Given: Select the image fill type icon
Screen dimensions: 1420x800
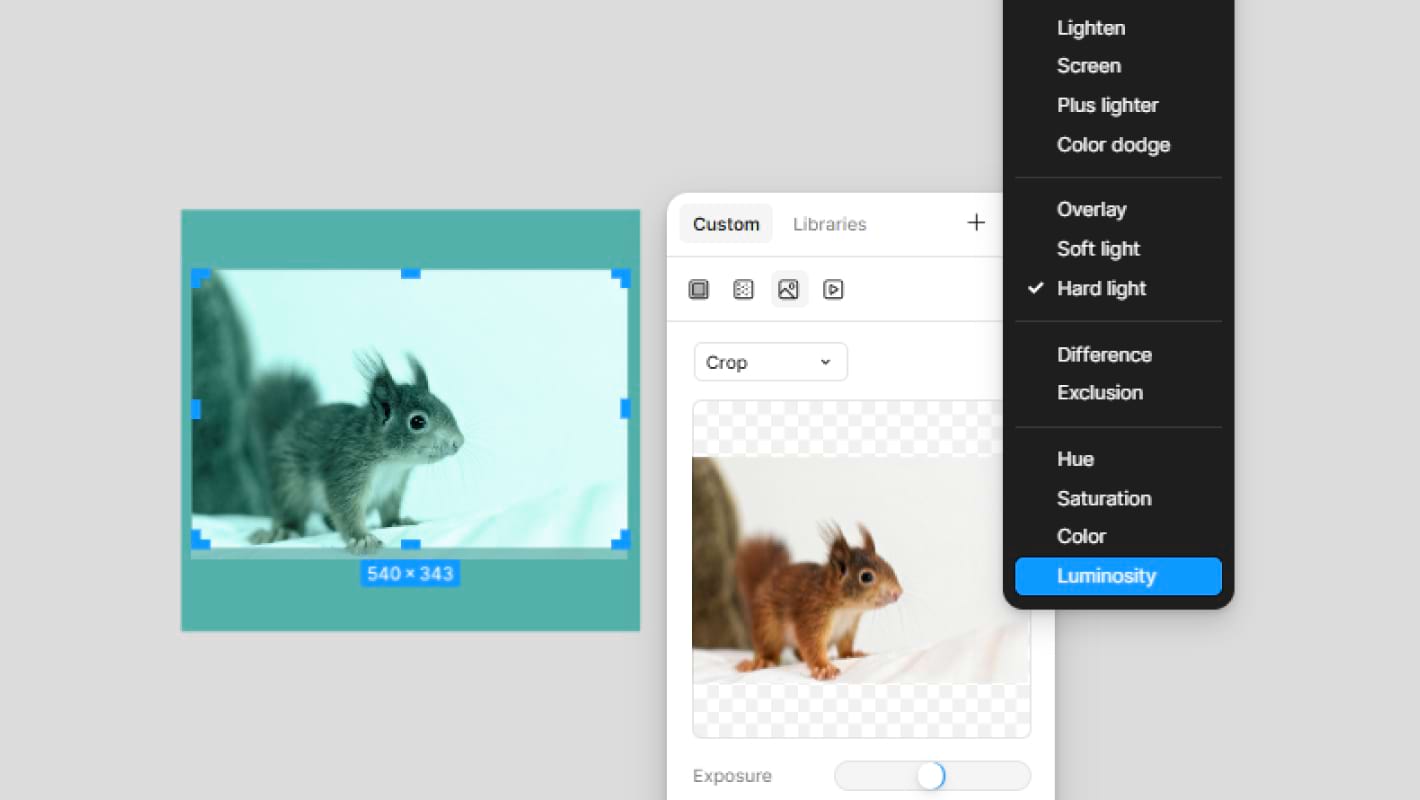Looking at the screenshot, I should pos(789,290).
